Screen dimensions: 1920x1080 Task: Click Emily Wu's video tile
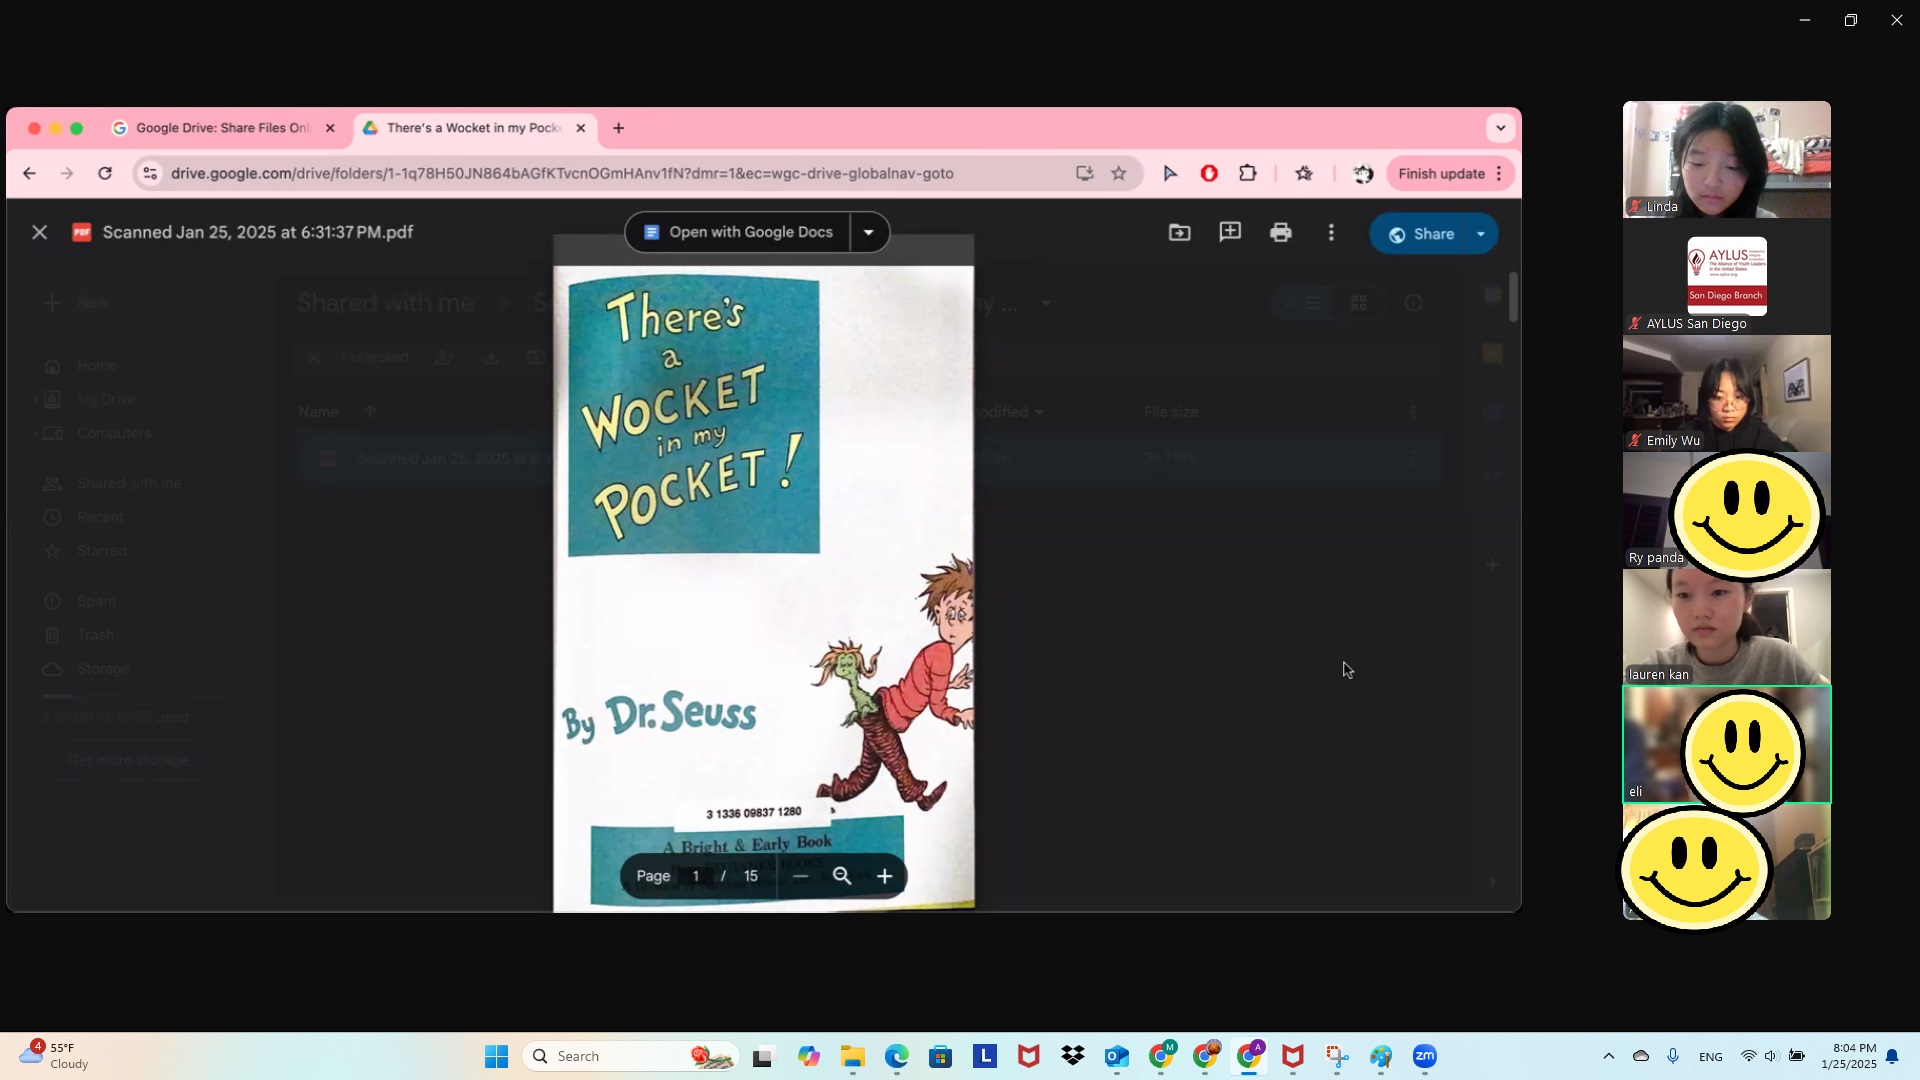1727,393
